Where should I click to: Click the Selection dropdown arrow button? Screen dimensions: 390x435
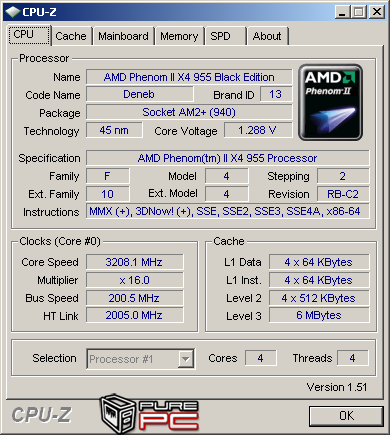pos(185,359)
